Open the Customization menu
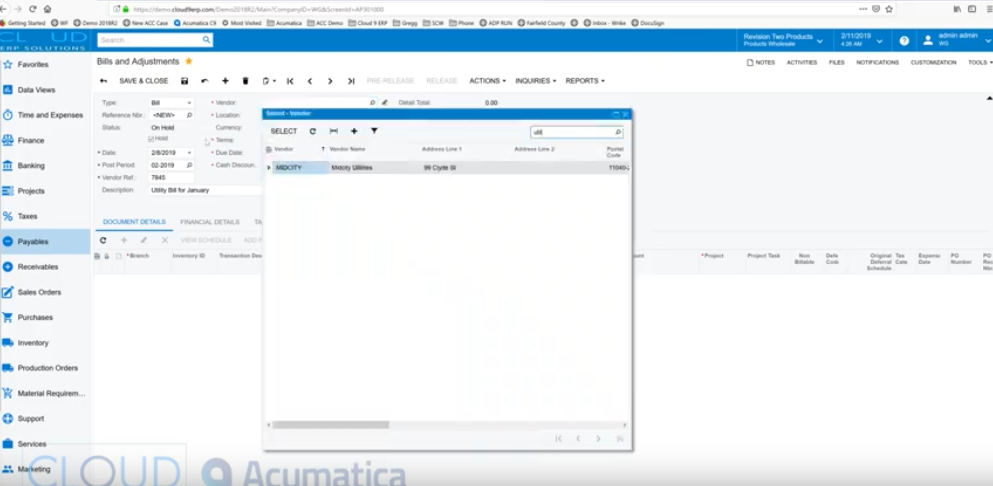 pos(933,63)
